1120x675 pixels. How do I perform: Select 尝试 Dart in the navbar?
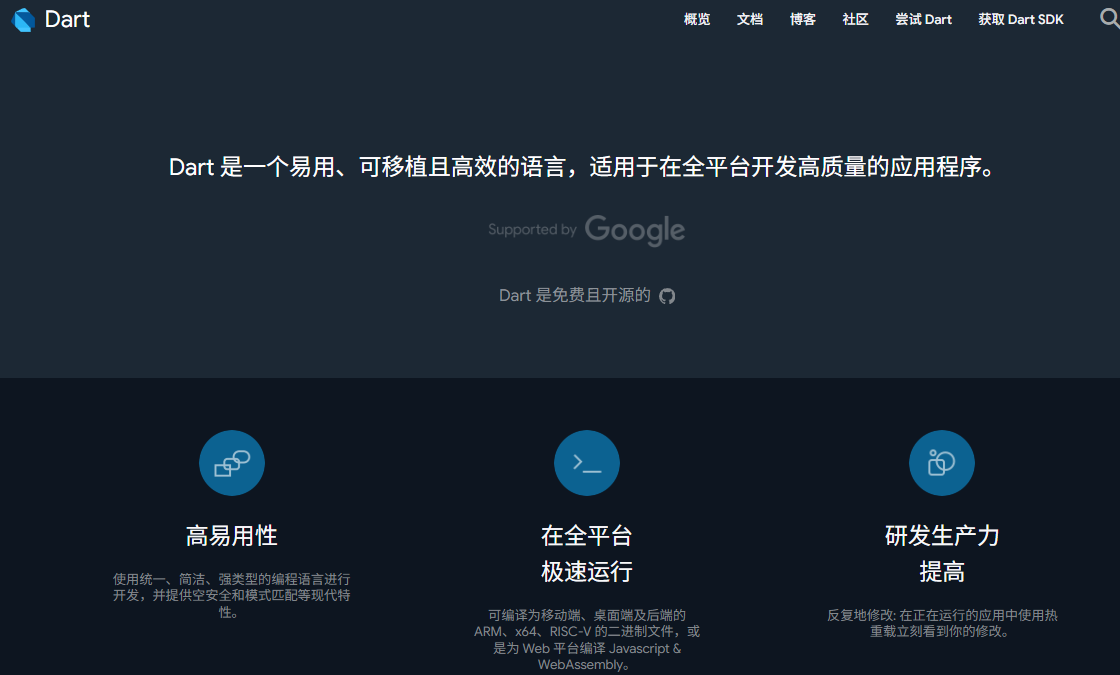click(x=923, y=19)
